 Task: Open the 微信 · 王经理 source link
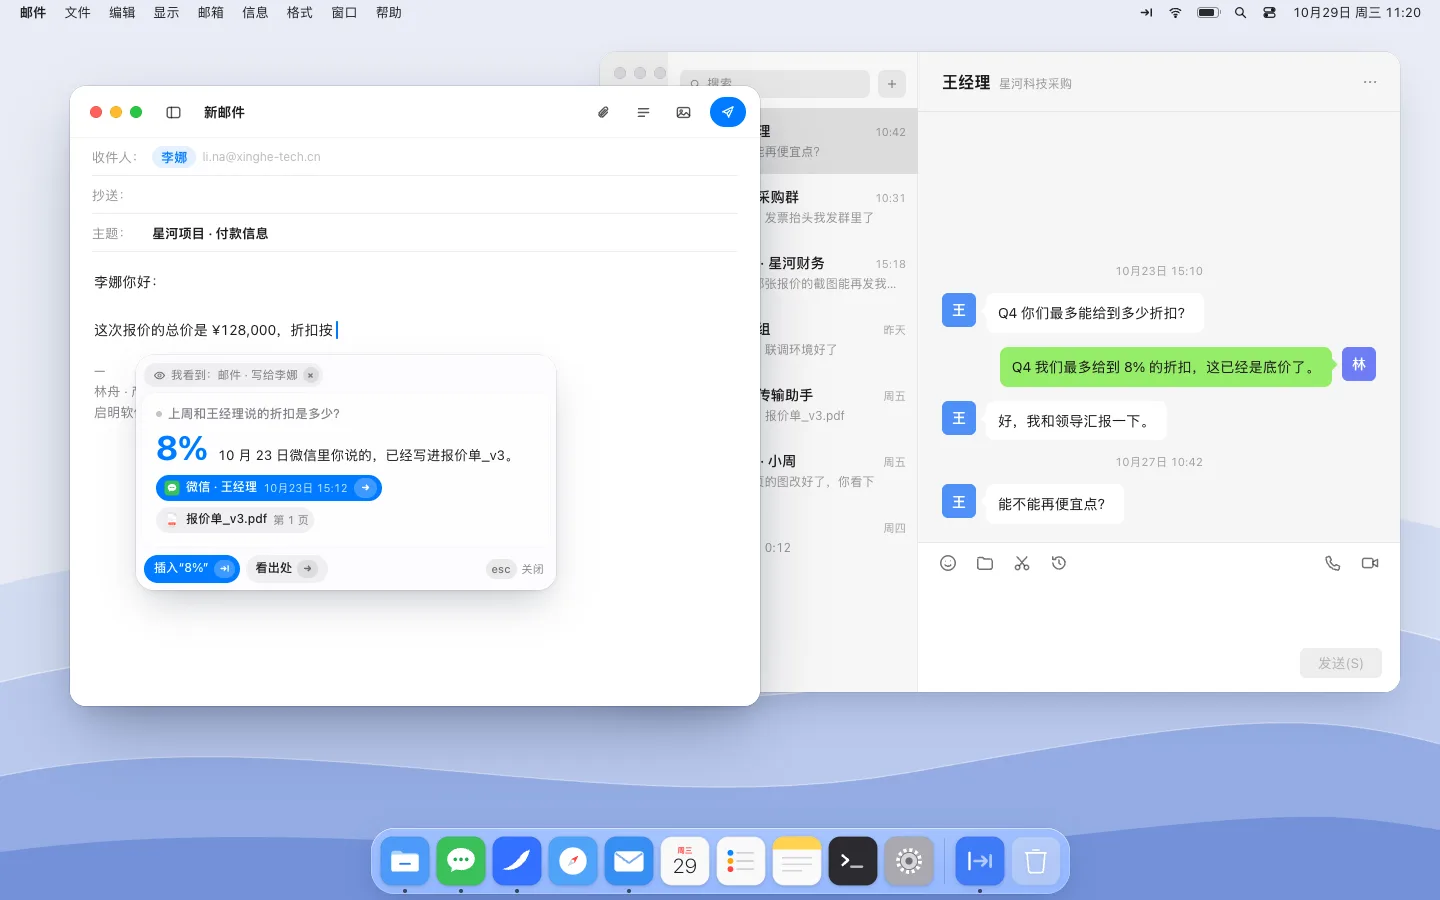pos(269,487)
